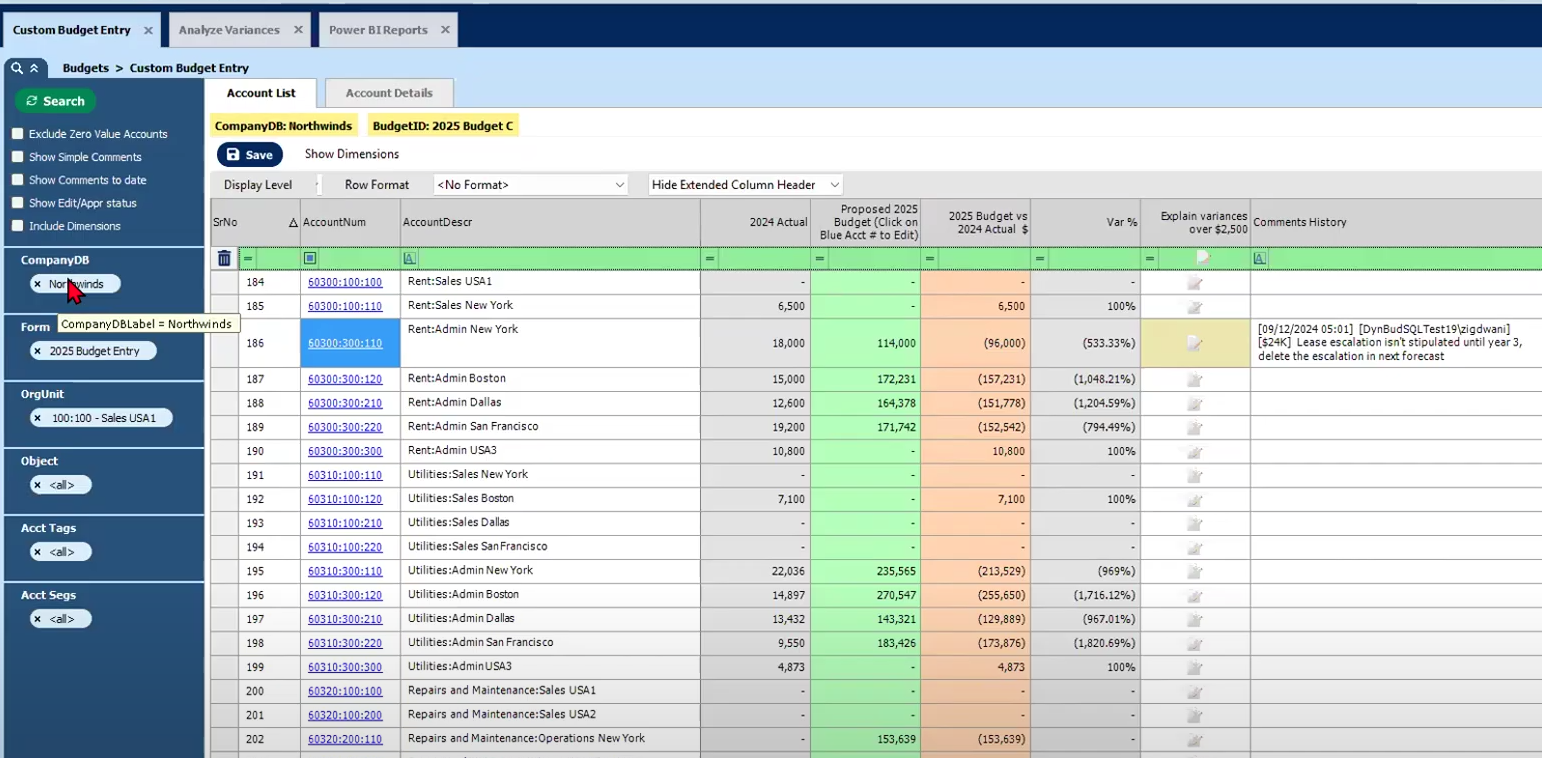Sort by the SrNo column header
The height and width of the screenshot is (758, 1542).
225,222
